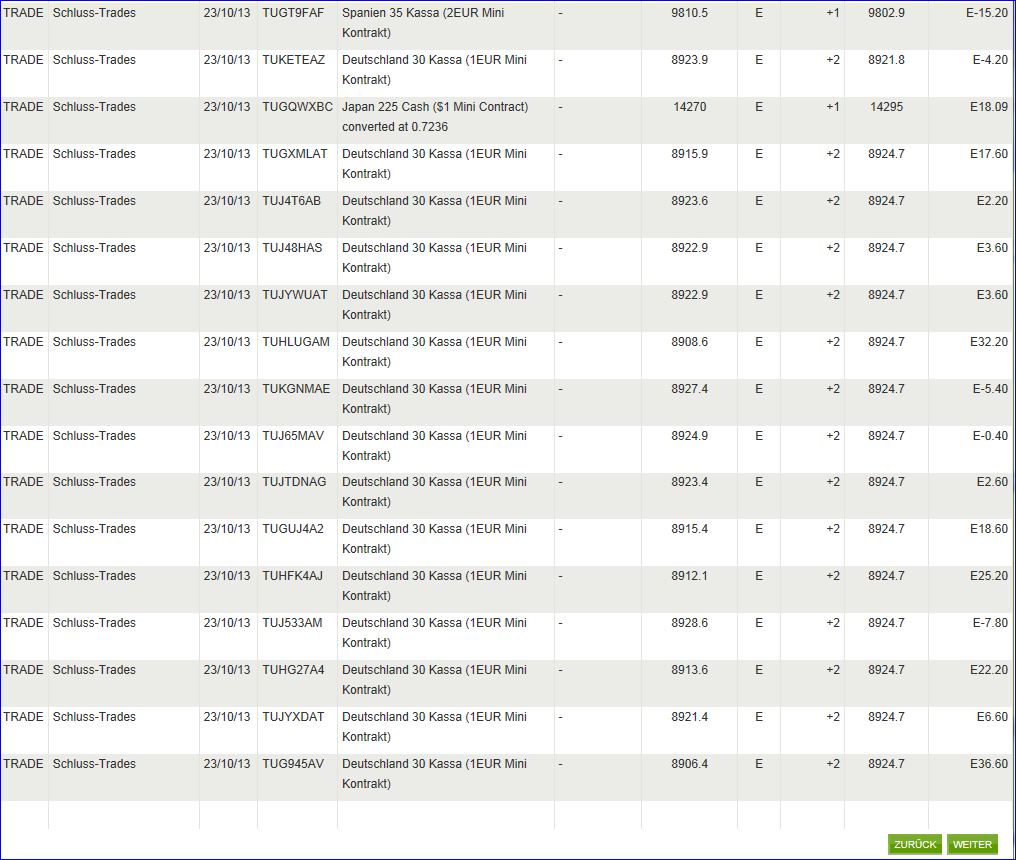Select trade reference TUJYXDAT

(x=293, y=717)
